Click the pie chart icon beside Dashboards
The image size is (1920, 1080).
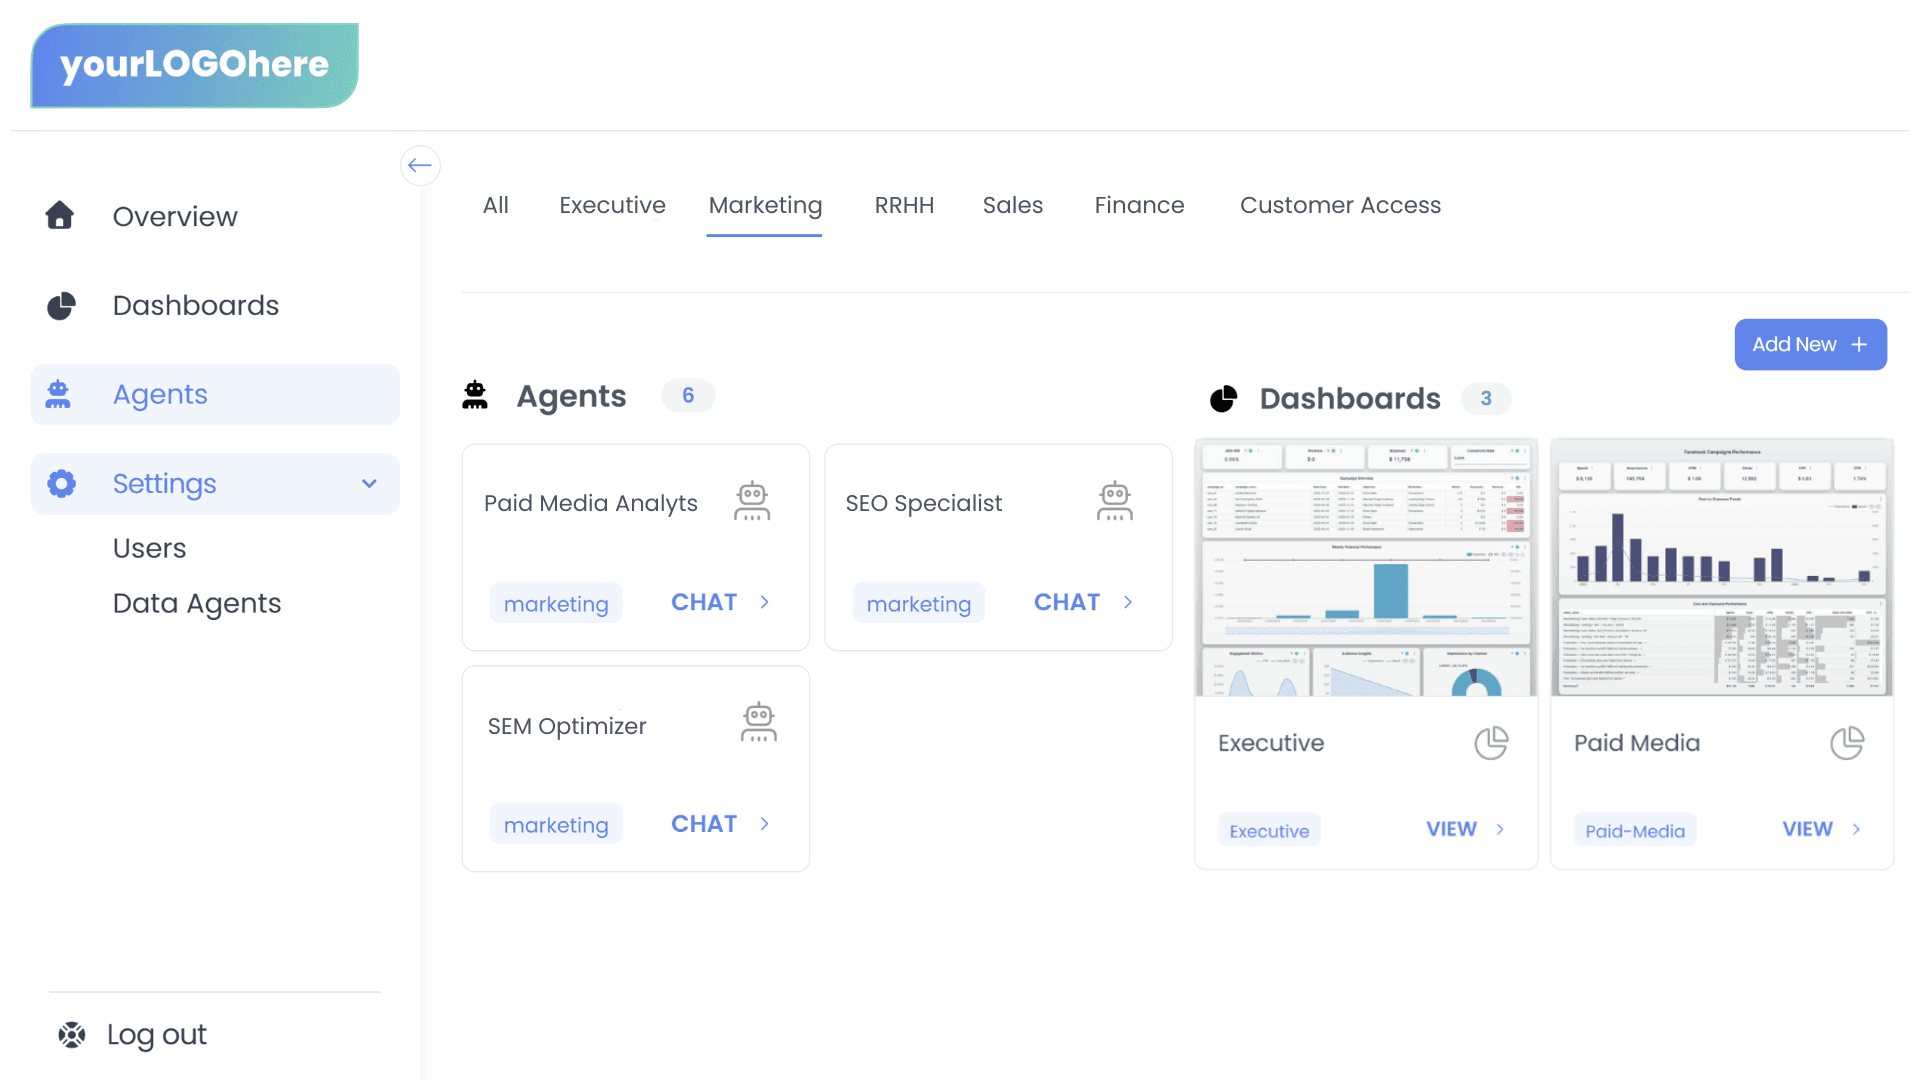click(x=61, y=305)
